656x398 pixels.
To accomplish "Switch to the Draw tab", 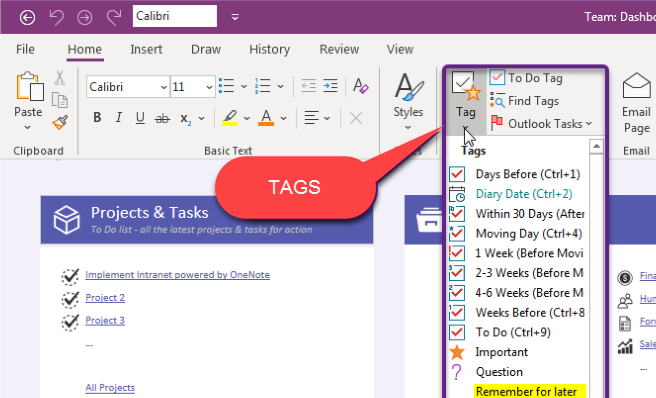I will [x=206, y=49].
